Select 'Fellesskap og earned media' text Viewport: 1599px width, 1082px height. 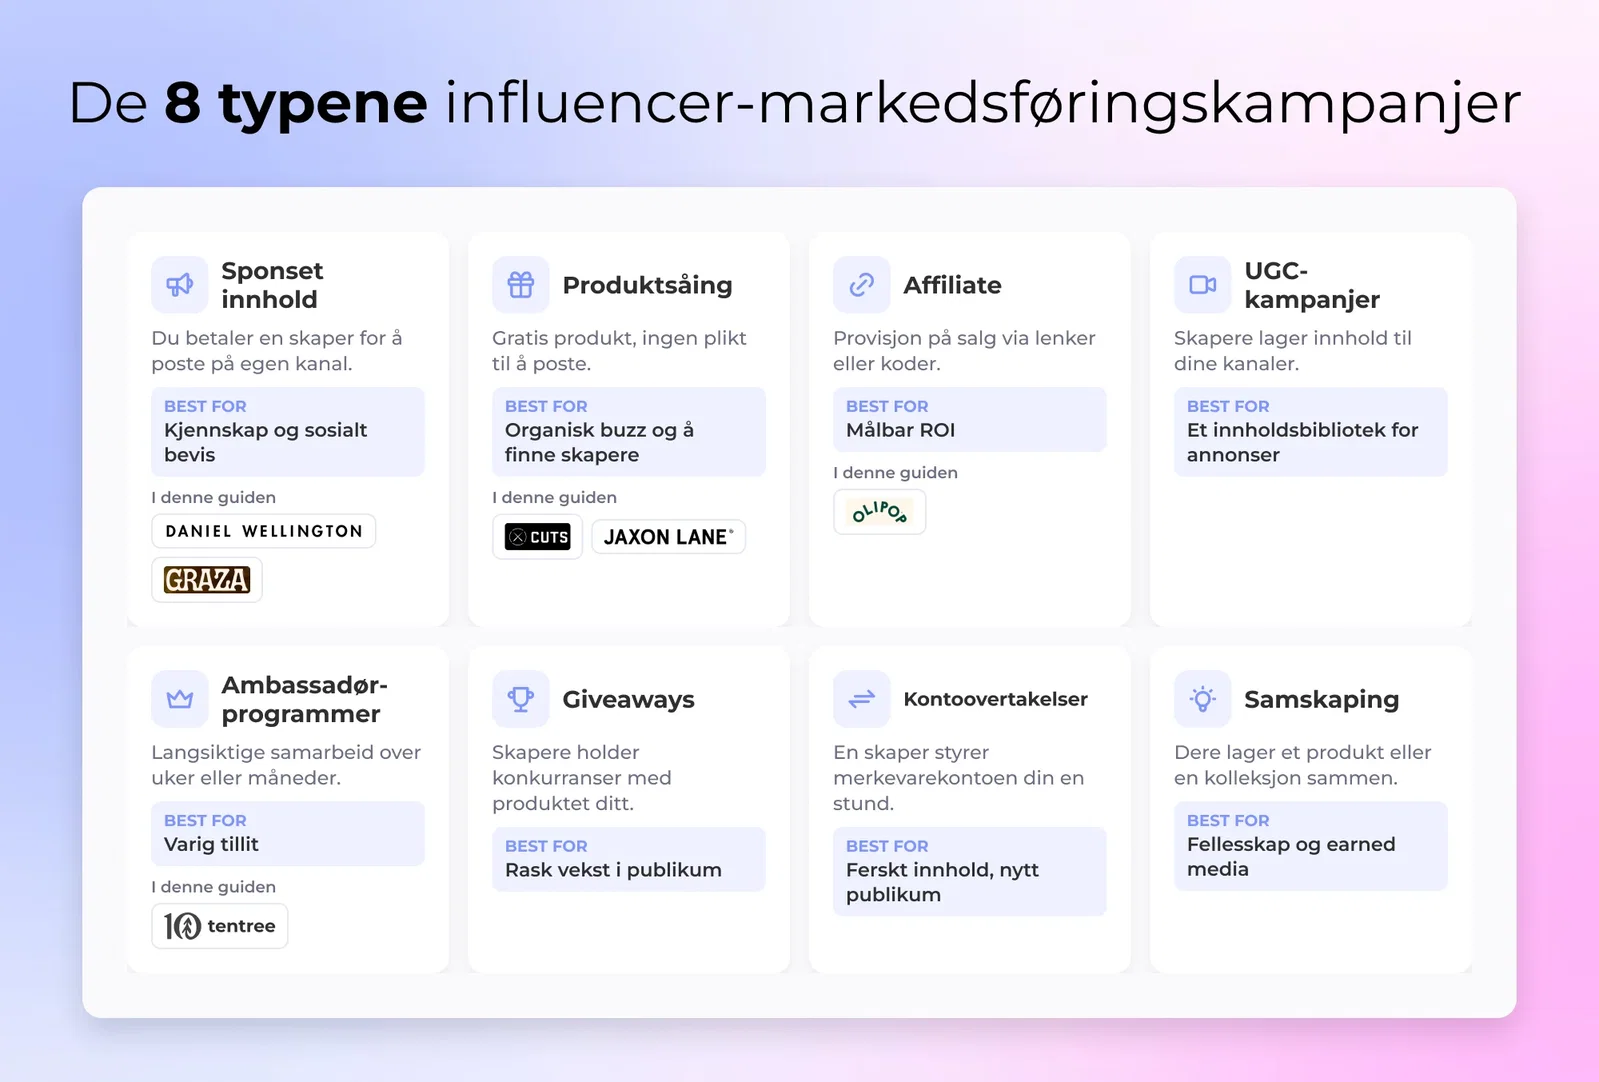[x=1291, y=856]
